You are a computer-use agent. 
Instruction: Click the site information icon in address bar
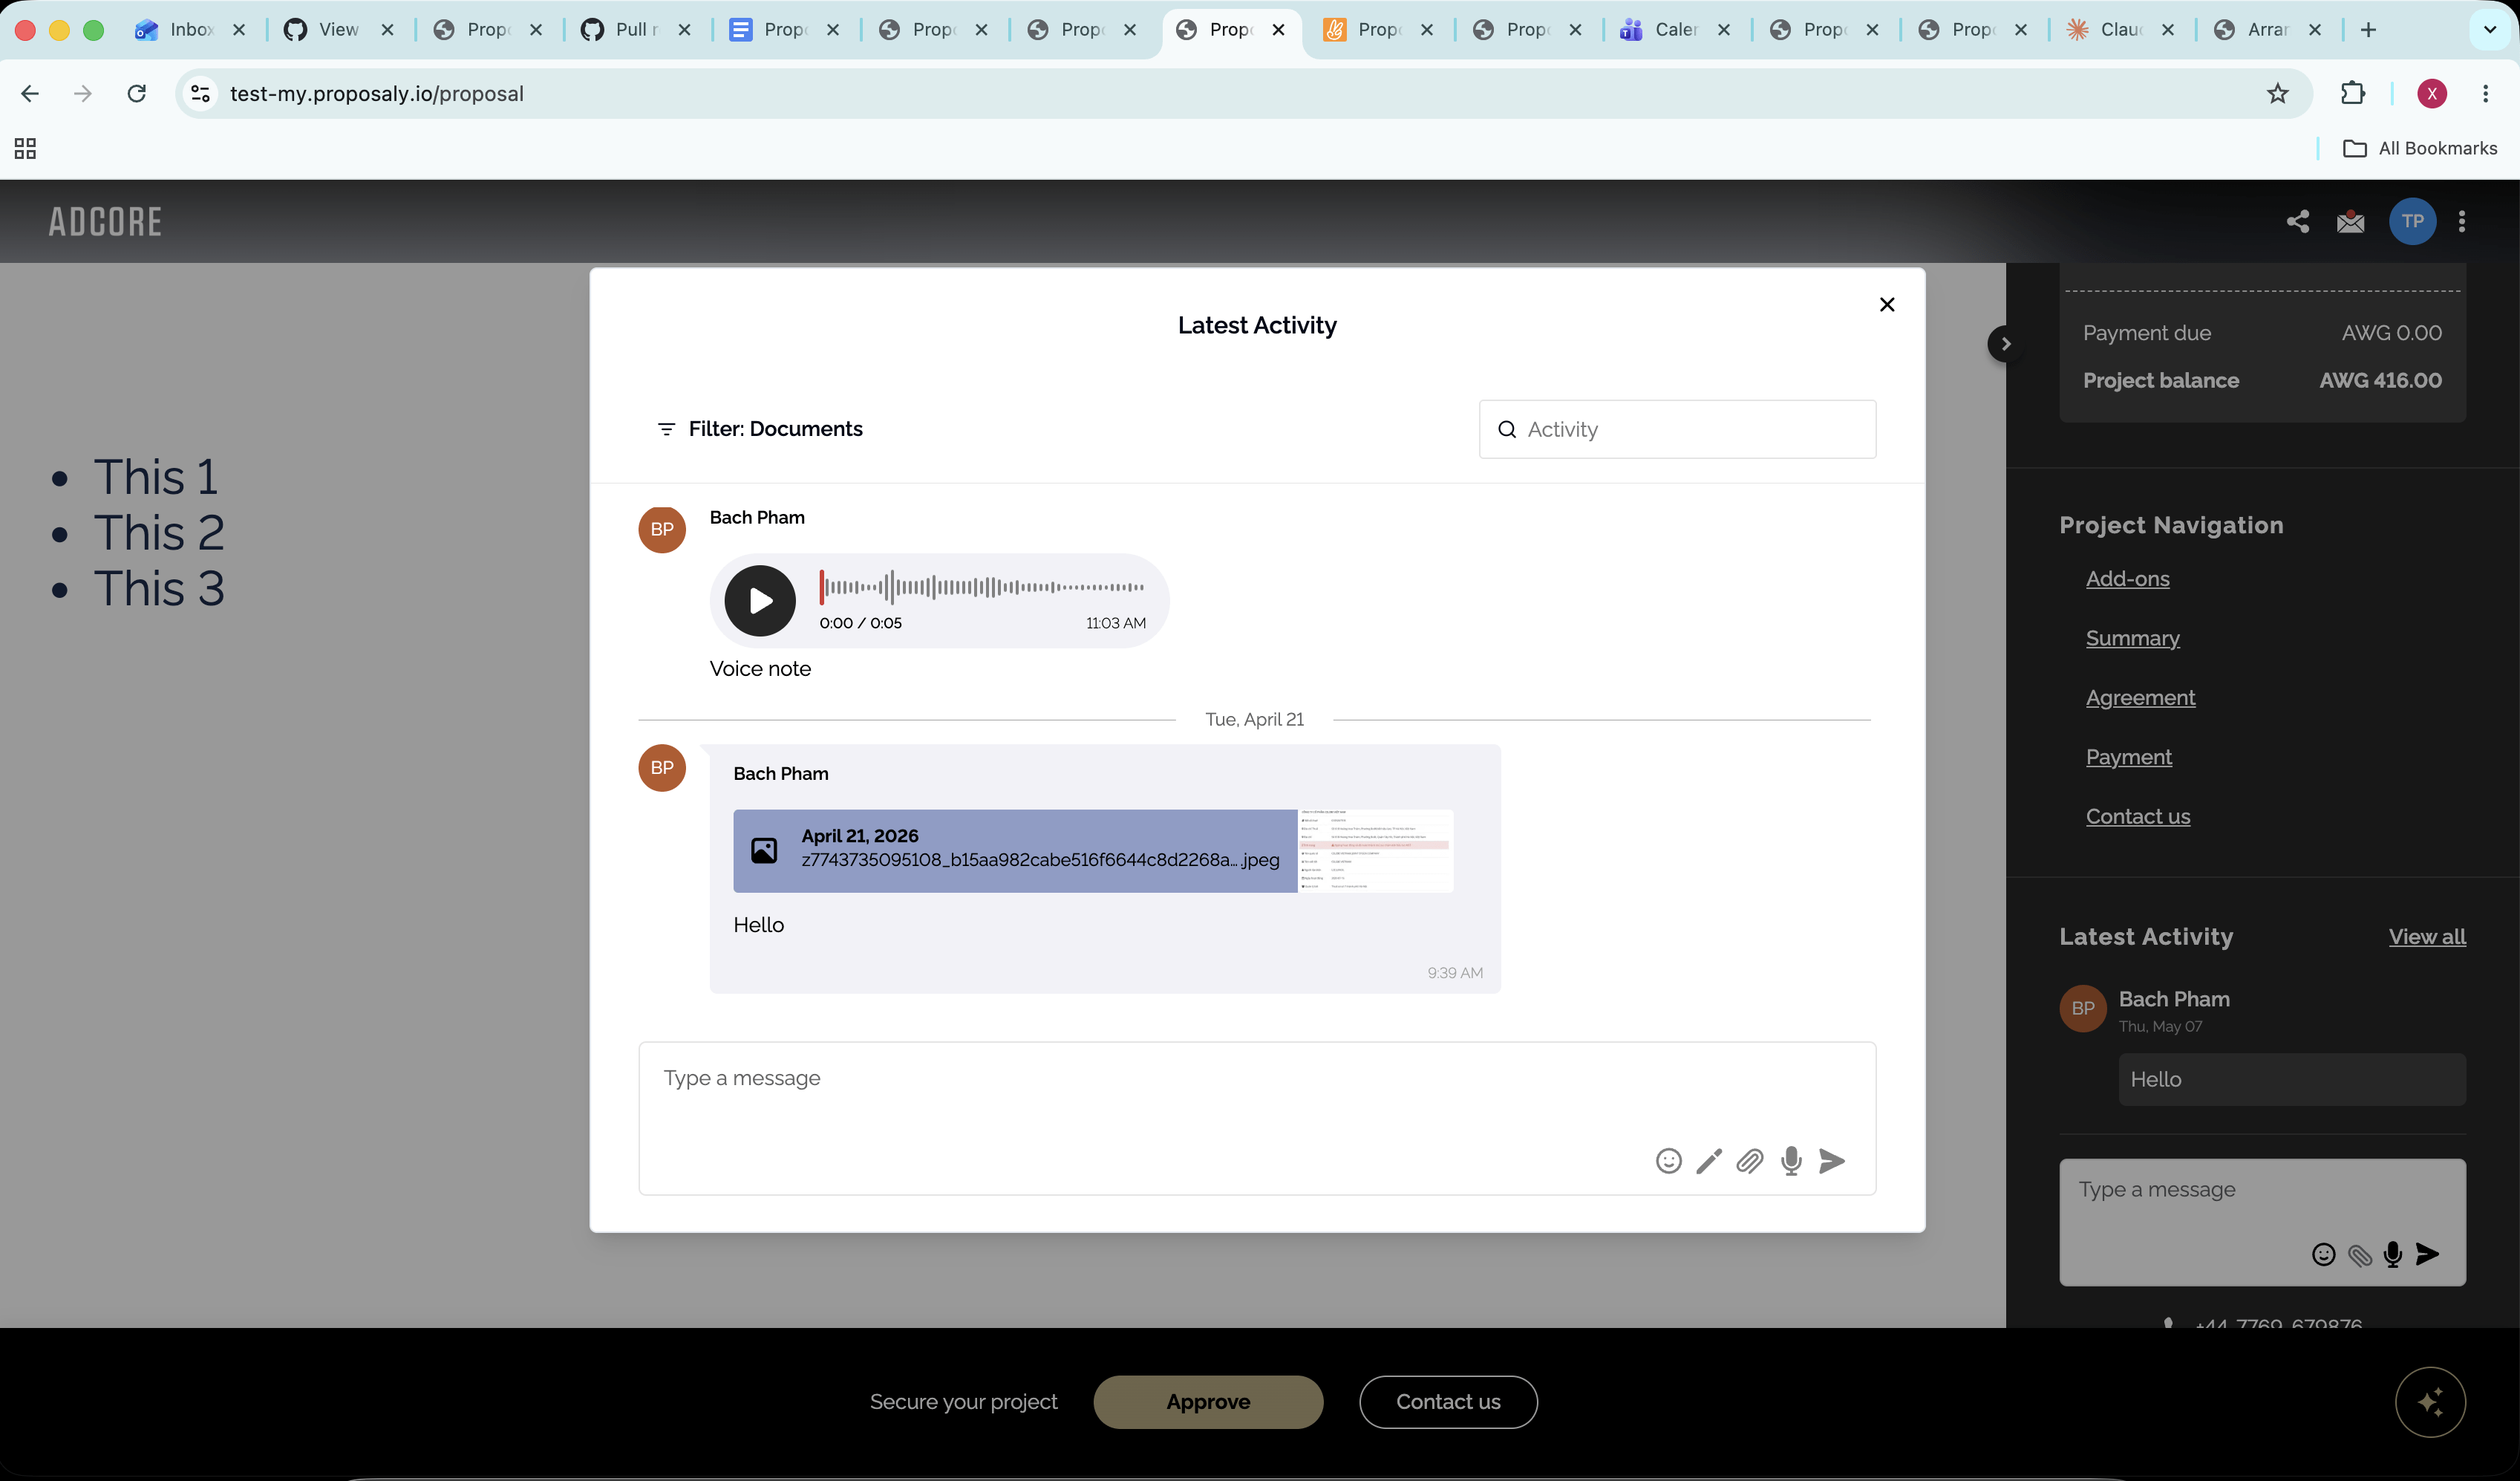pos(200,94)
